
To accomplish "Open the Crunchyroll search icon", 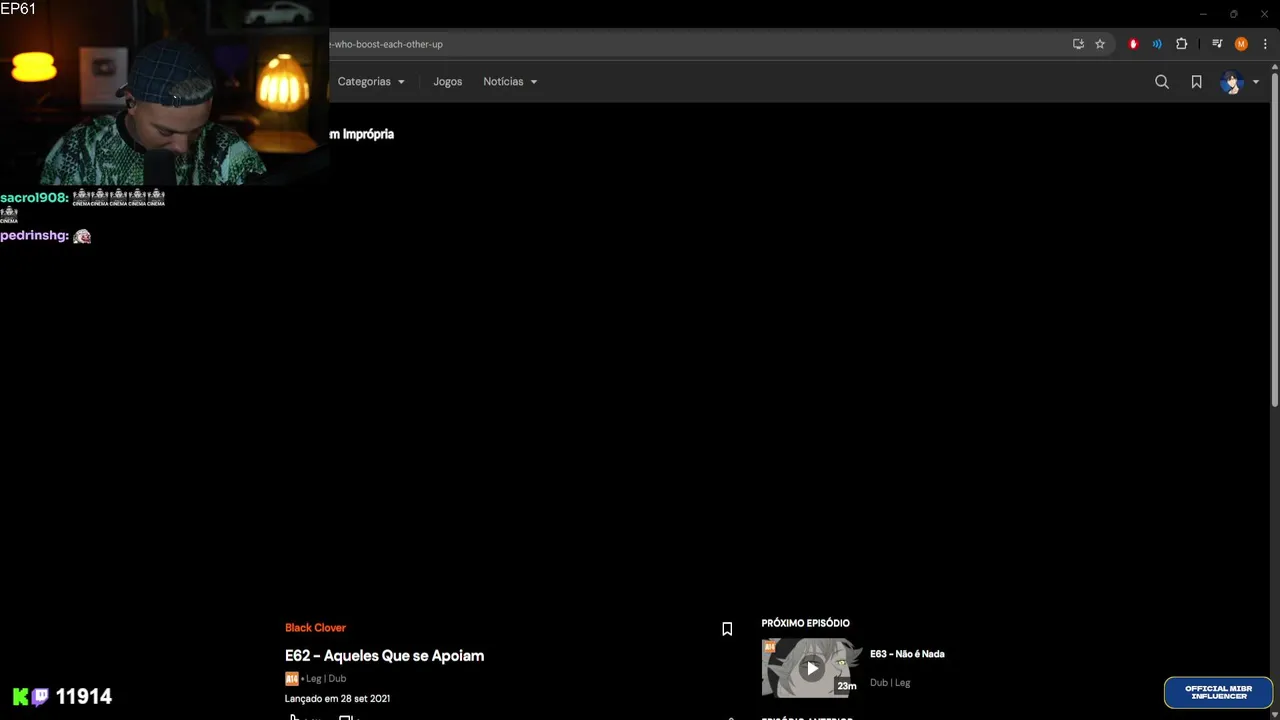I will 1161,82.
